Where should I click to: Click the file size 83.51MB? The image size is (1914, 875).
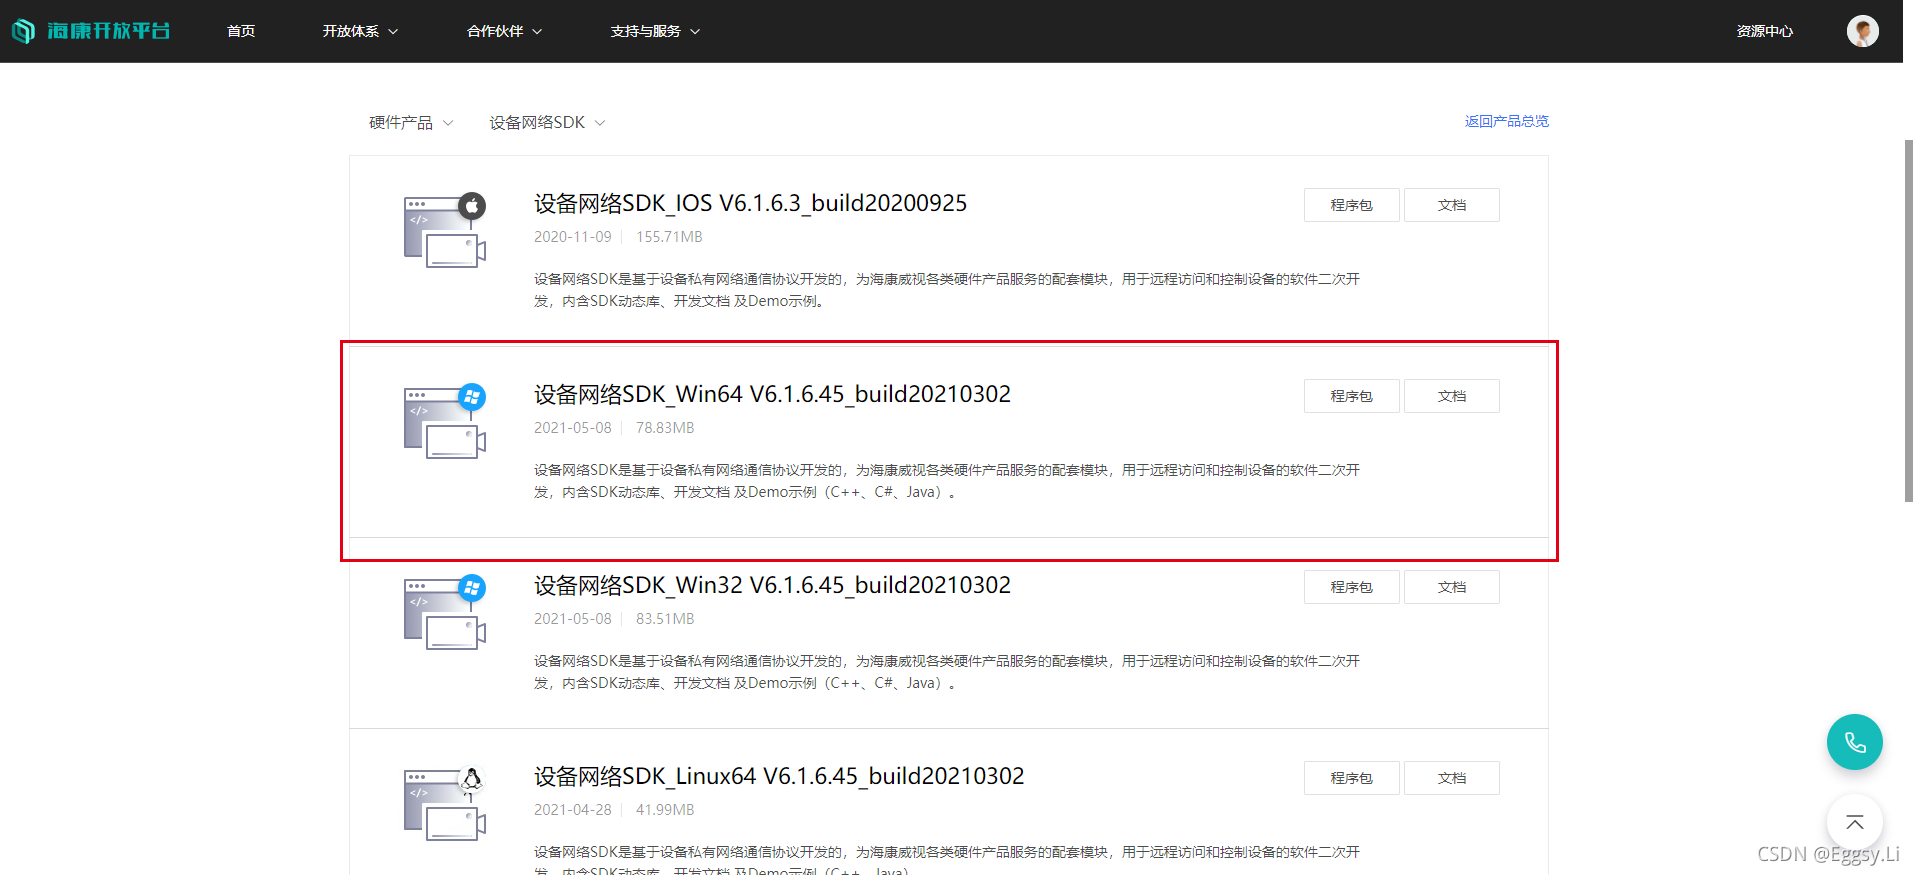pyautogui.click(x=665, y=619)
